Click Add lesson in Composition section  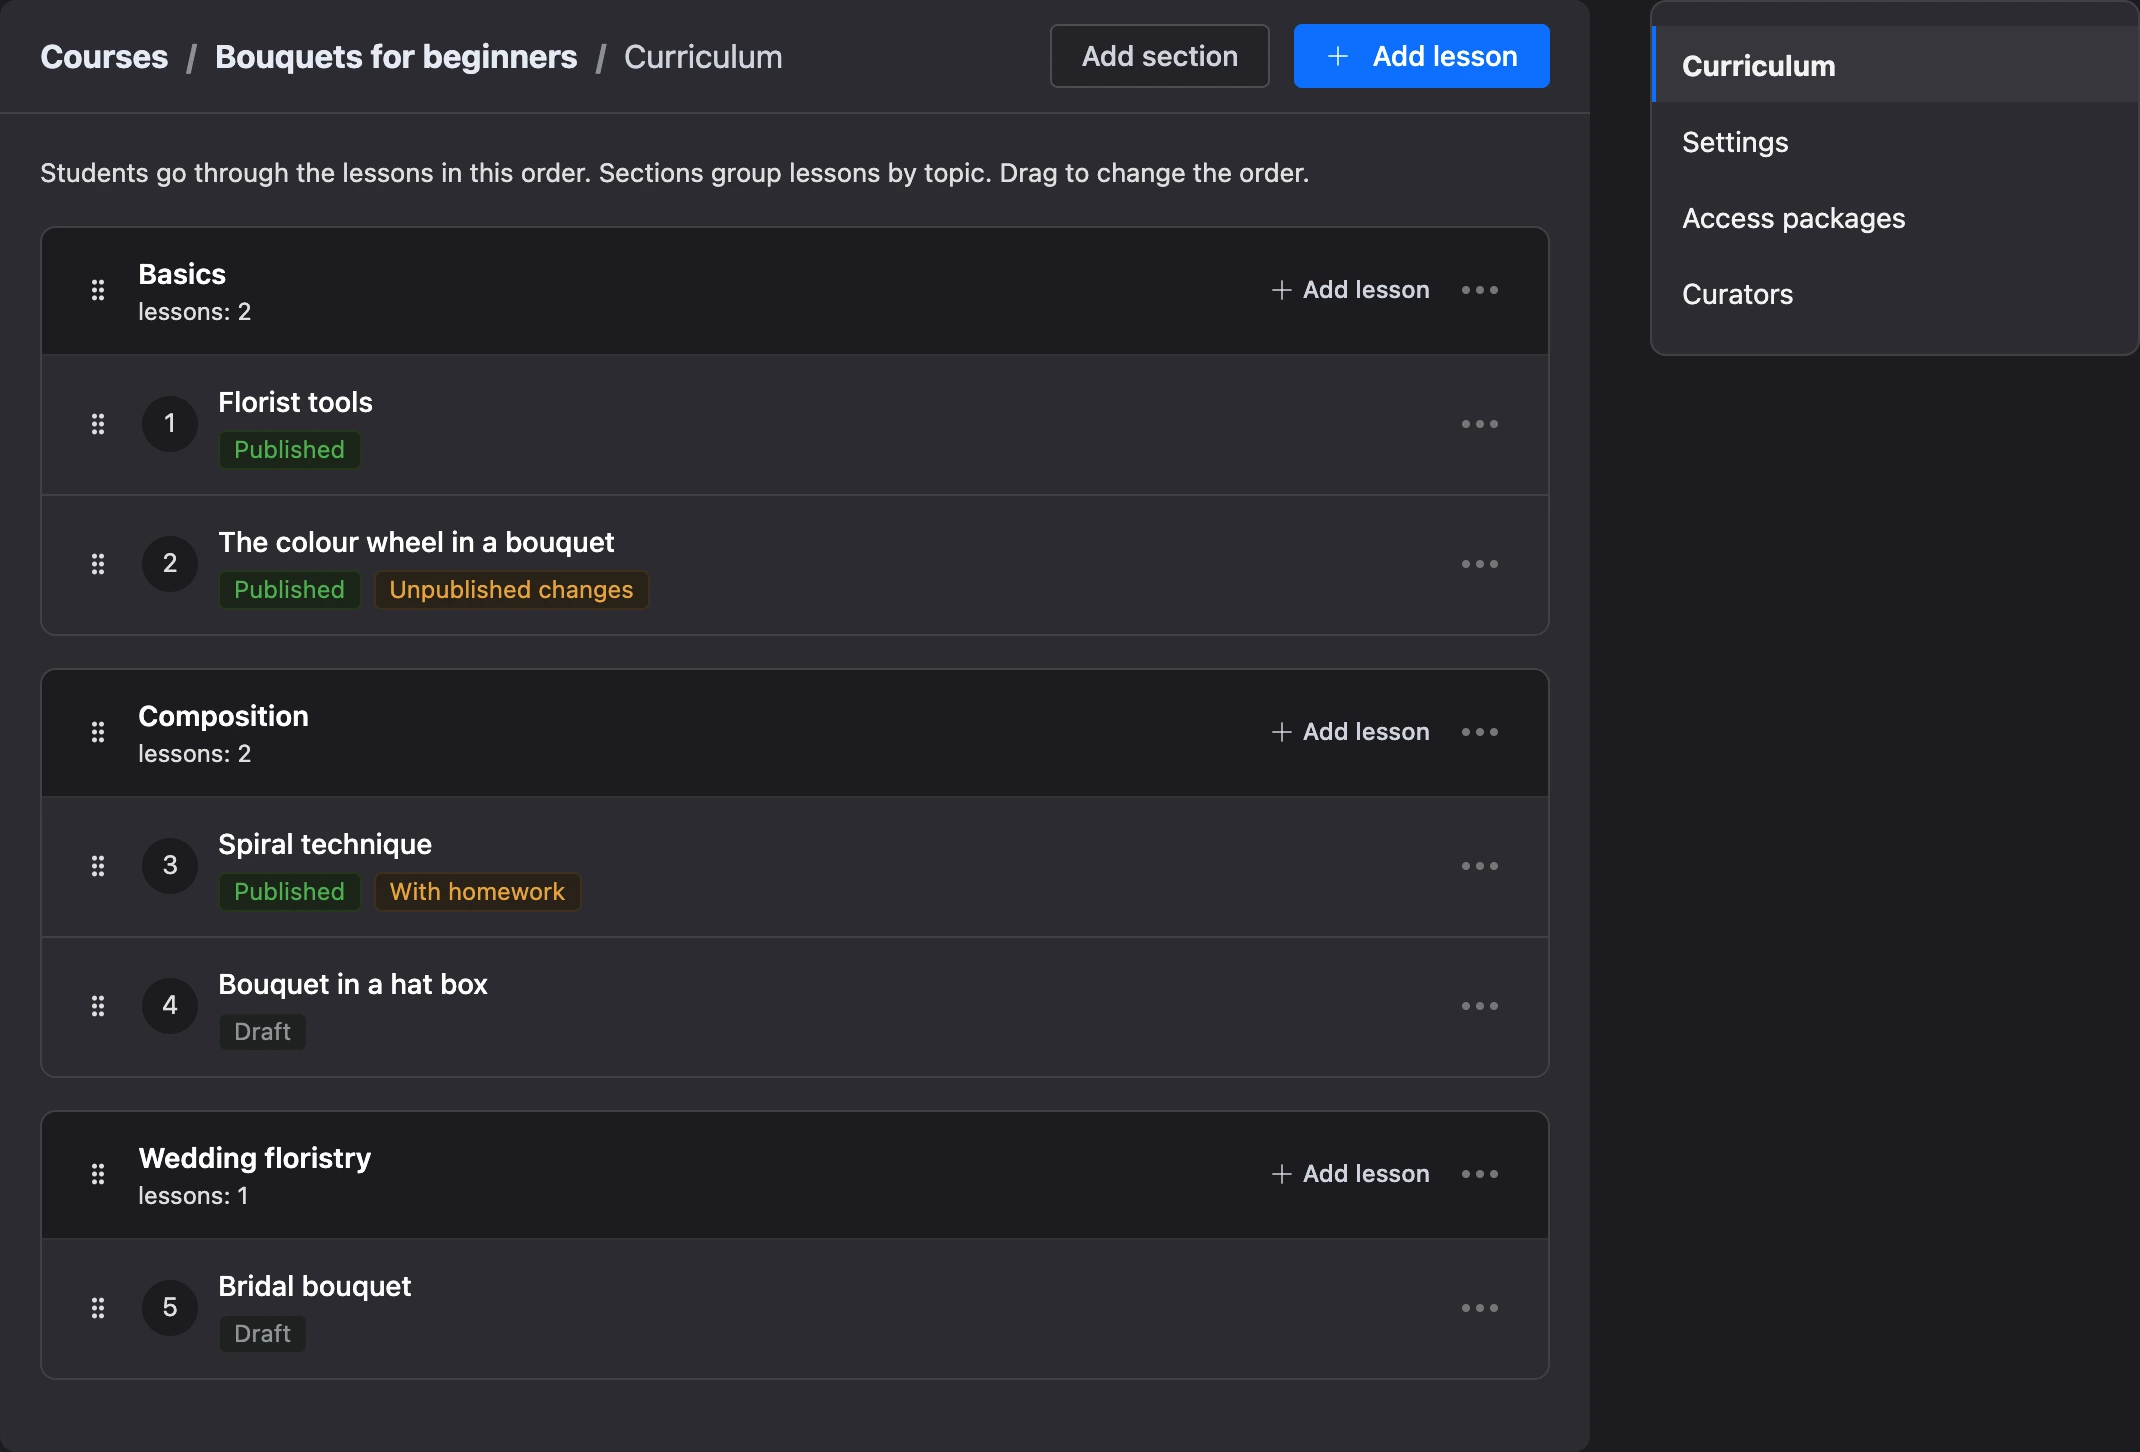[x=1350, y=732]
